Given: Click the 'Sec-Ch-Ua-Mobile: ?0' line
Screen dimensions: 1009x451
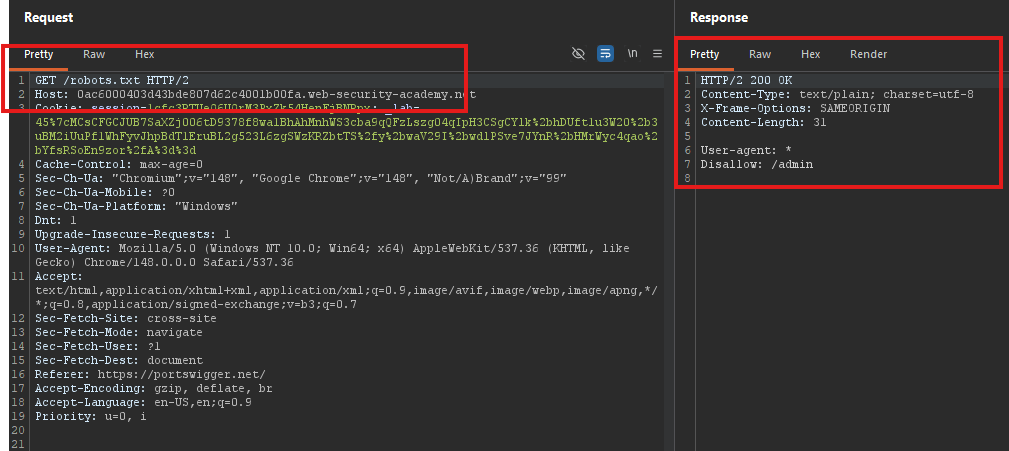Looking at the screenshot, I should point(105,192).
